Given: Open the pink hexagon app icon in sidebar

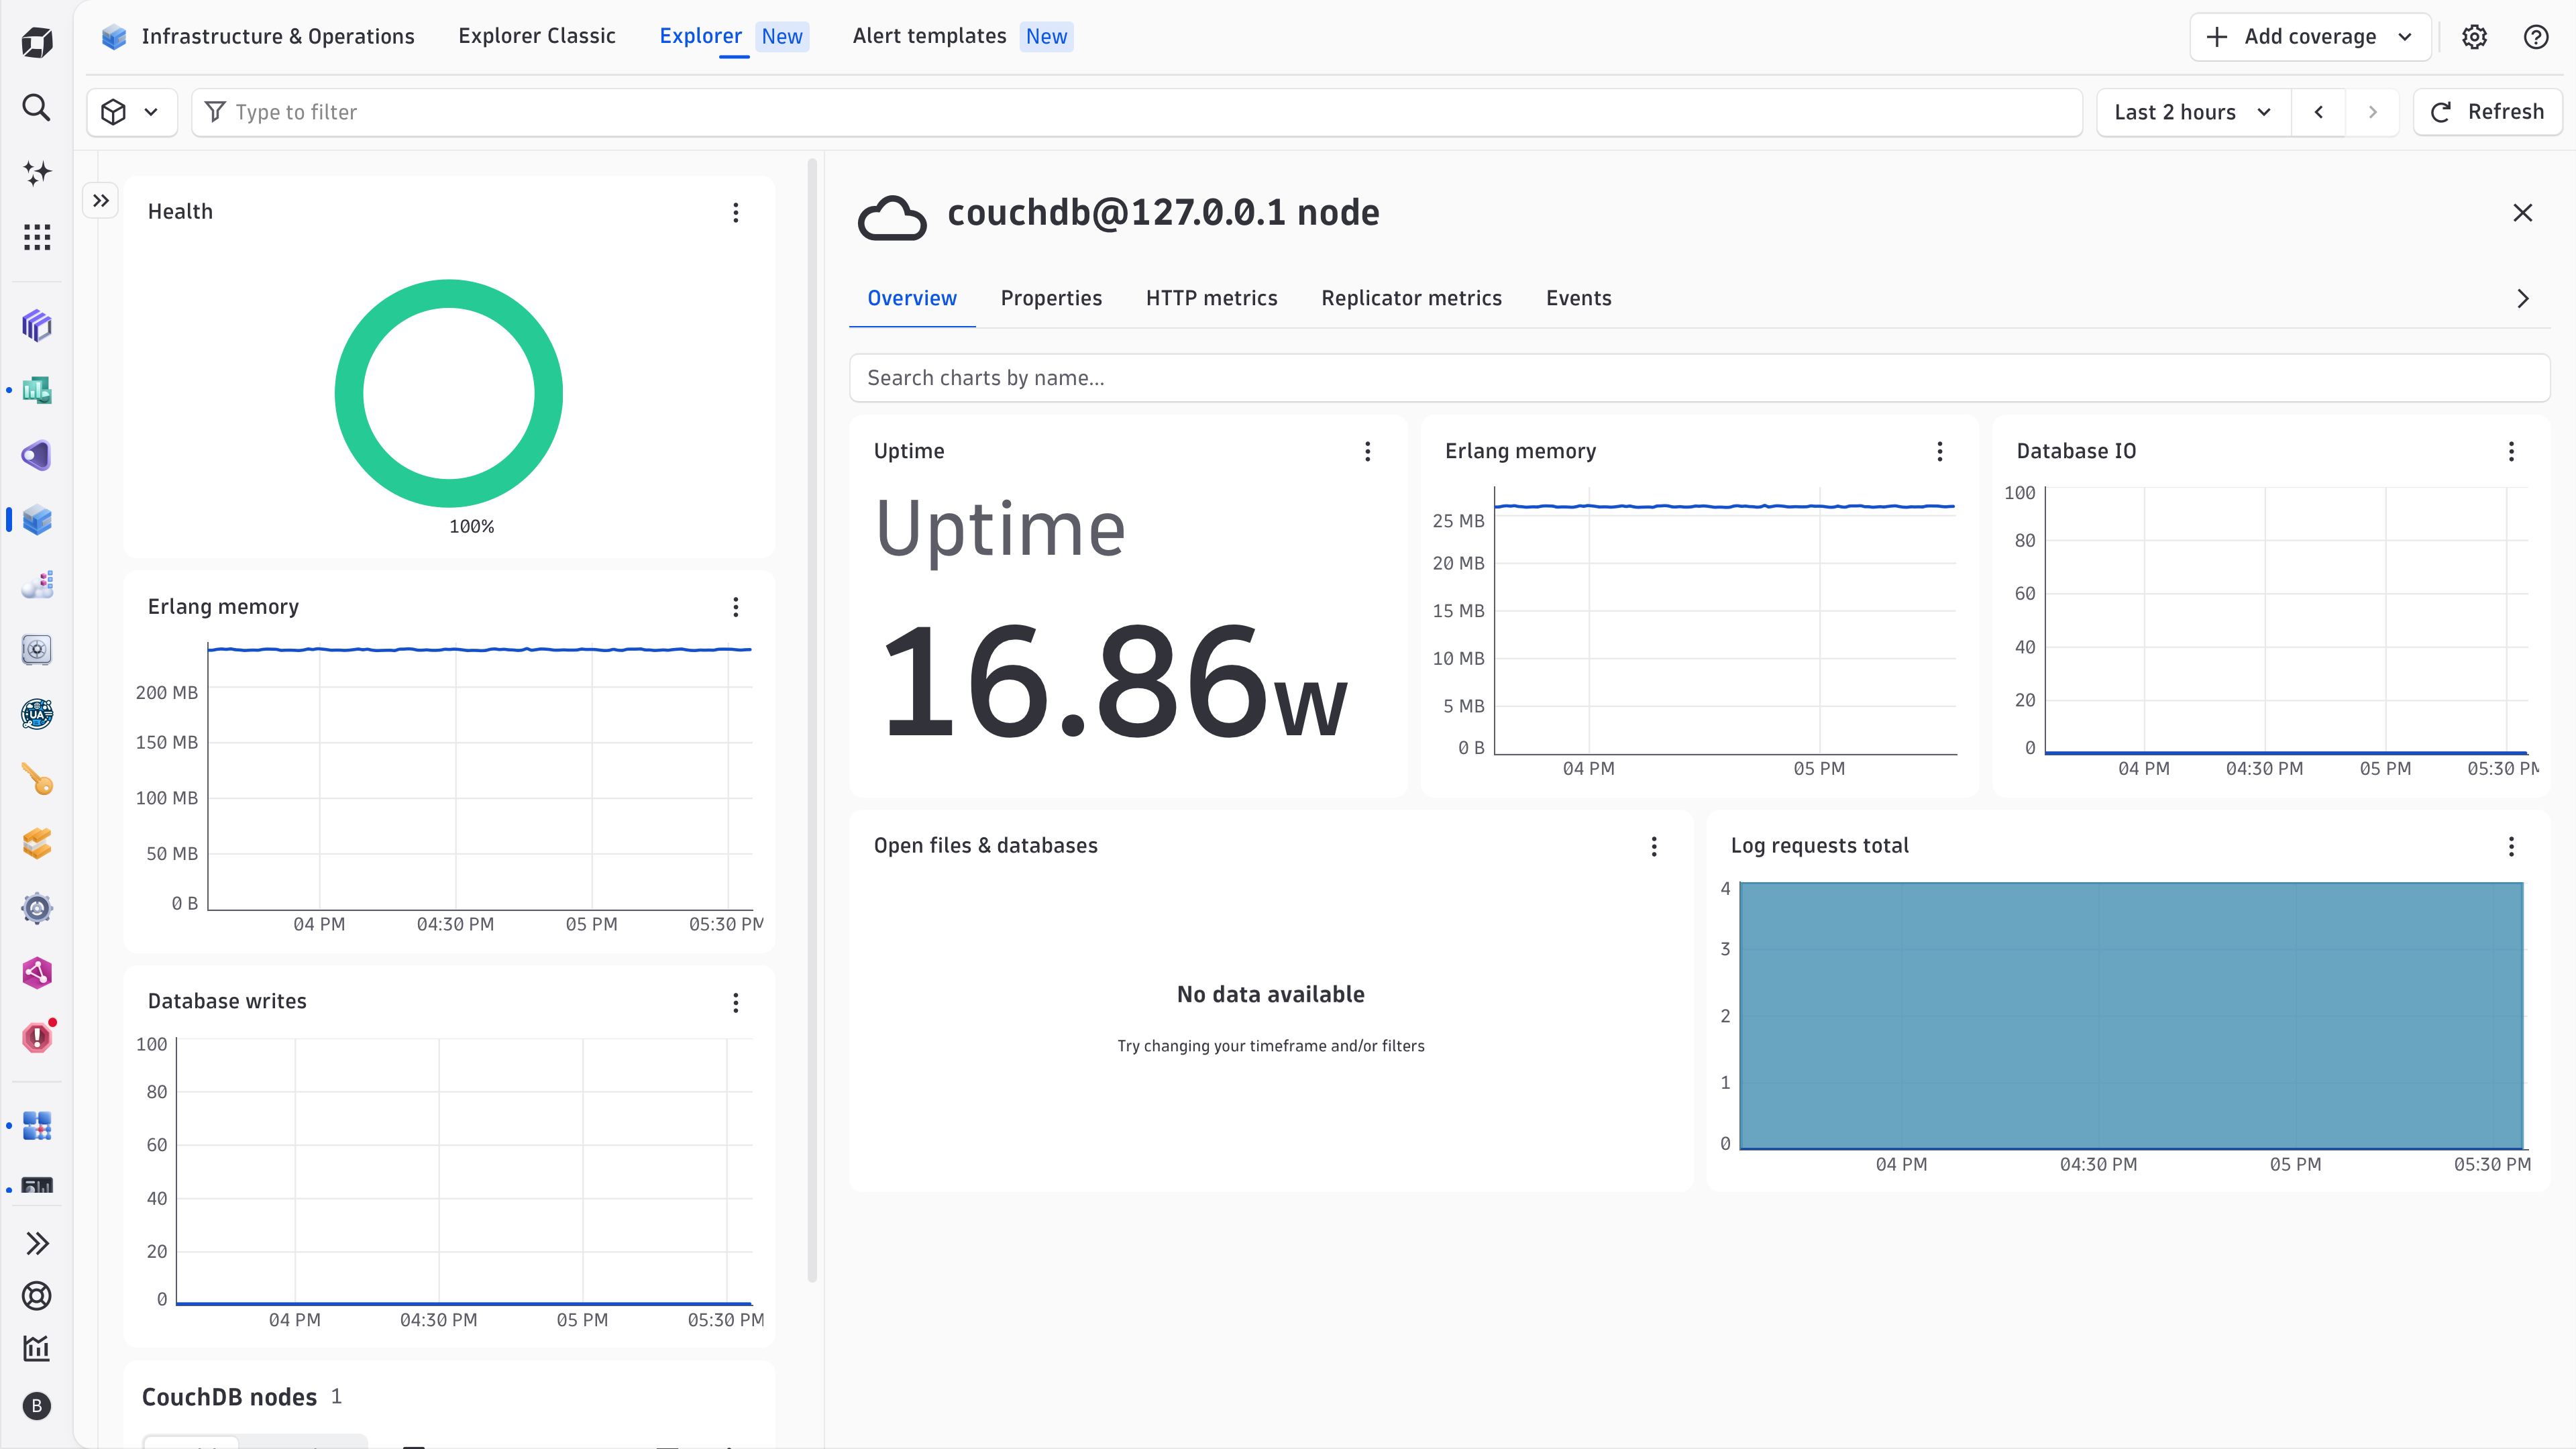Looking at the screenshot, I should tap(37, 973).
